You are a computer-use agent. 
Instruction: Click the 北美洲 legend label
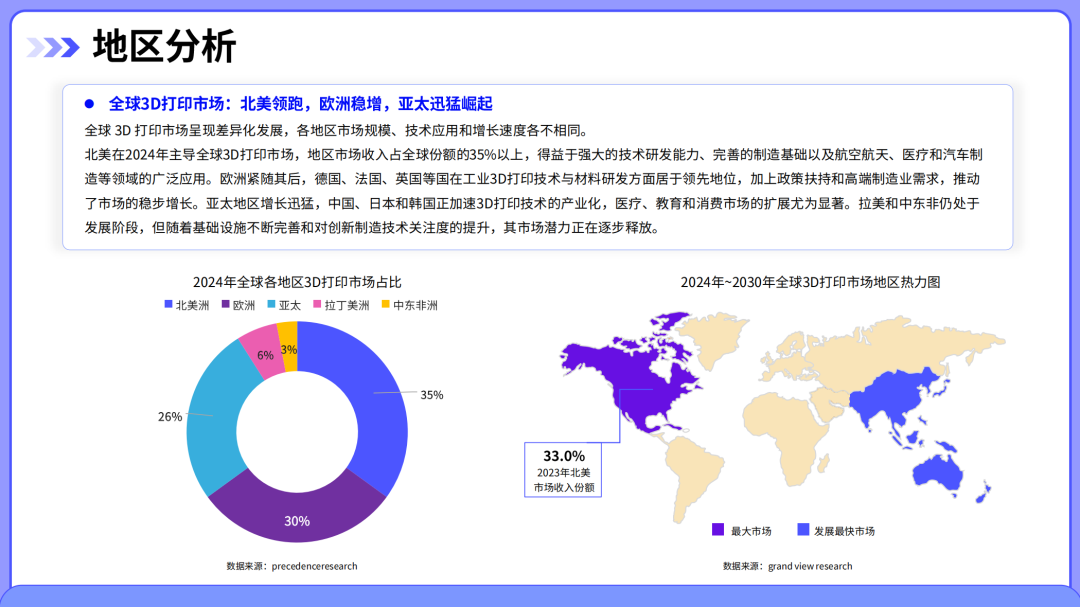192,305
